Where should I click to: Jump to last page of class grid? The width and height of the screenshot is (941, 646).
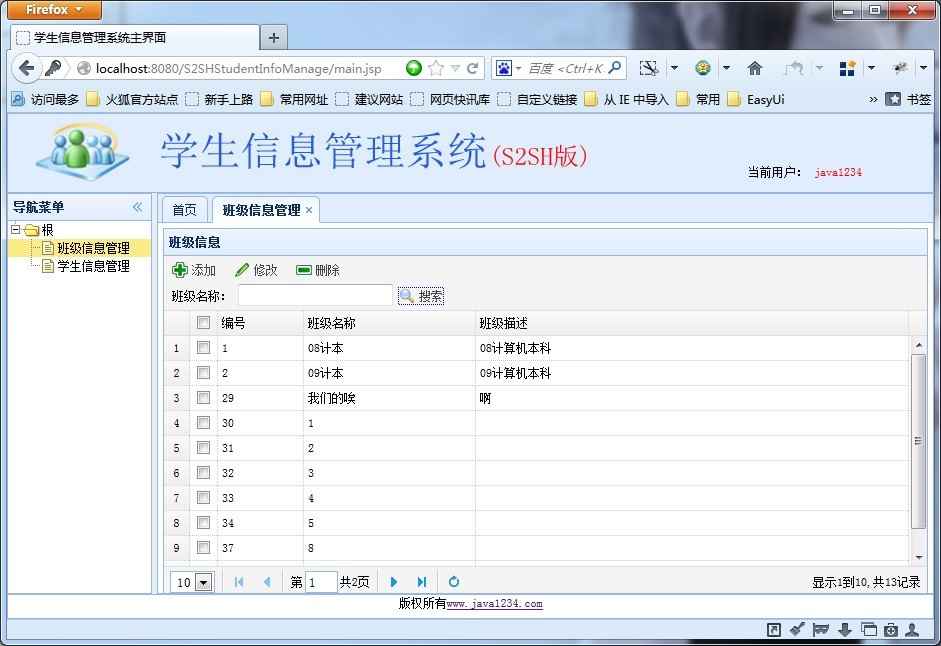422,582
